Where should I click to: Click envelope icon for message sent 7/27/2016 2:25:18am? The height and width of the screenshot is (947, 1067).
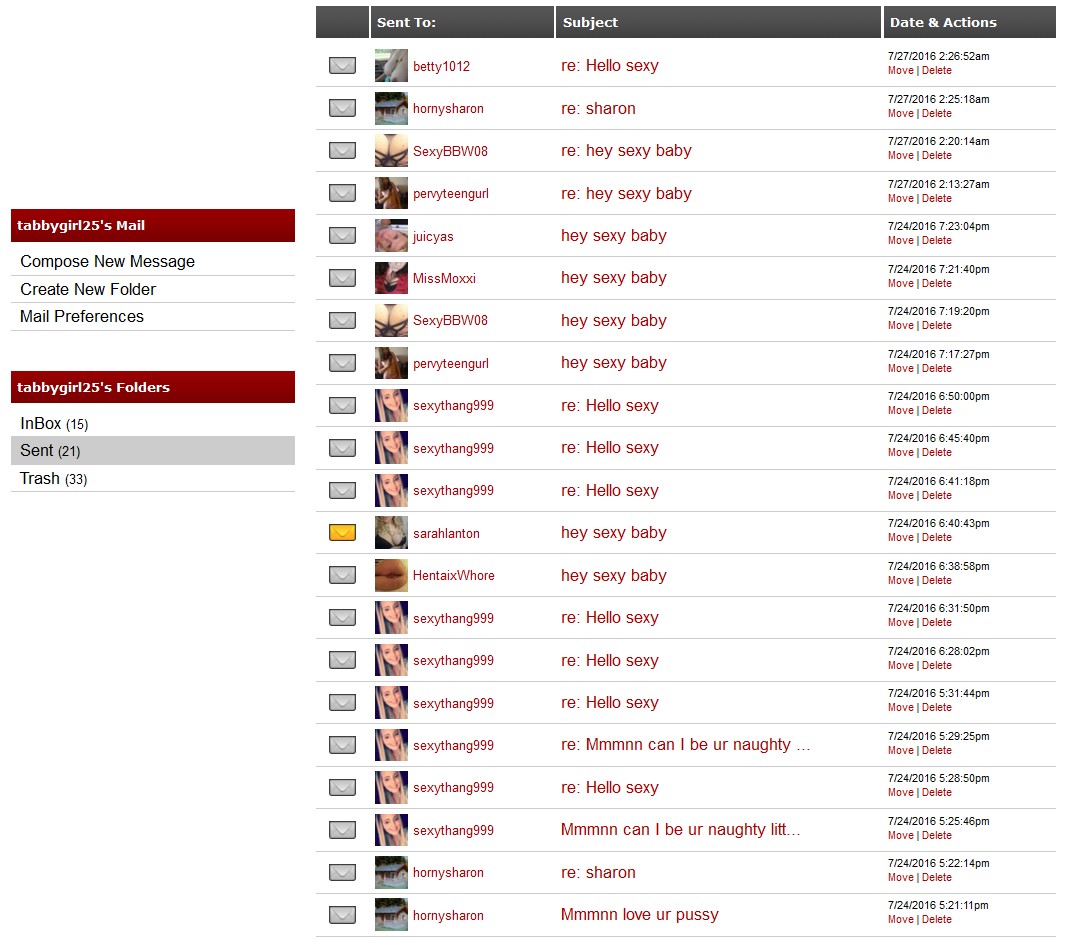coord(342,108)
